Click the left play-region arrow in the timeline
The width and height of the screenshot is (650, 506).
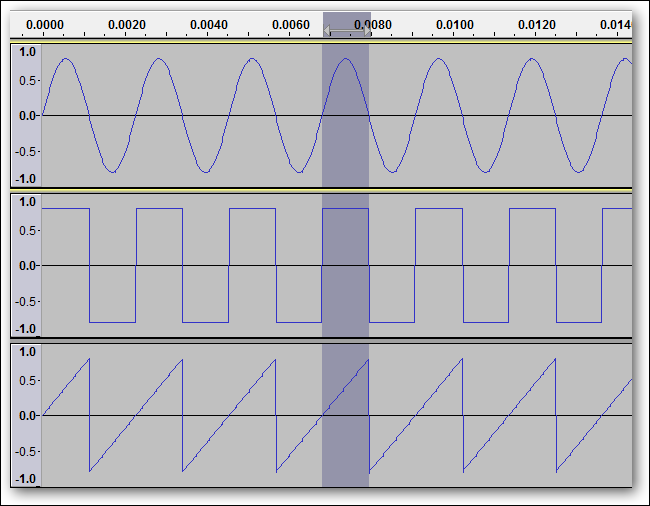(327, 31)
